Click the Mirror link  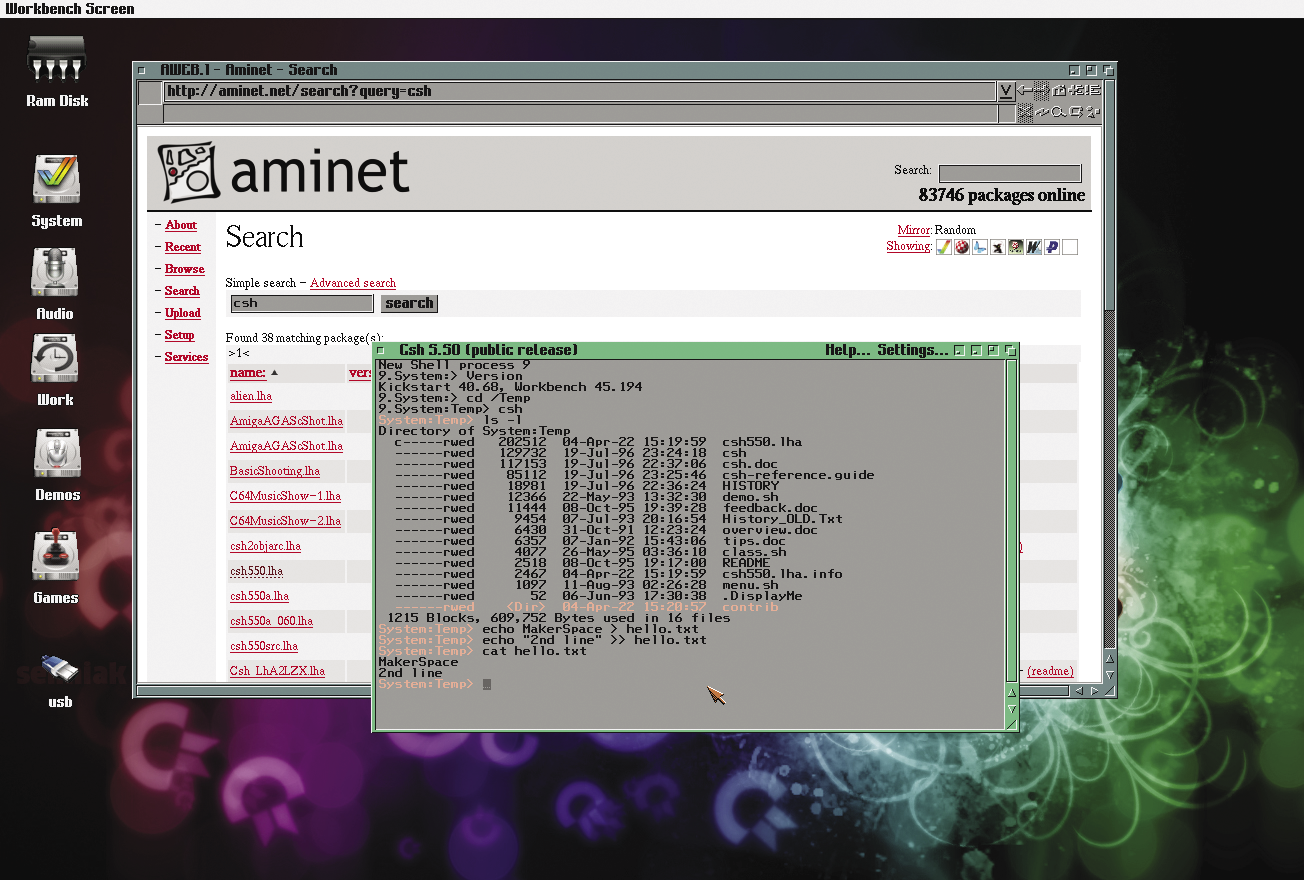(914, 230)
